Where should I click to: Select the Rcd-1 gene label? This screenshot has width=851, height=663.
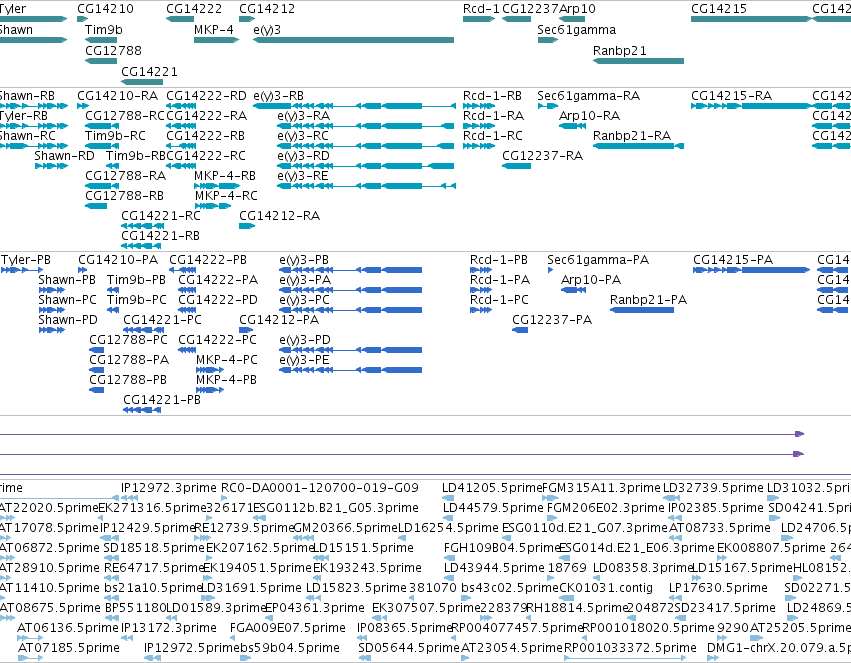pyautogui.click(x=481, y=9)
